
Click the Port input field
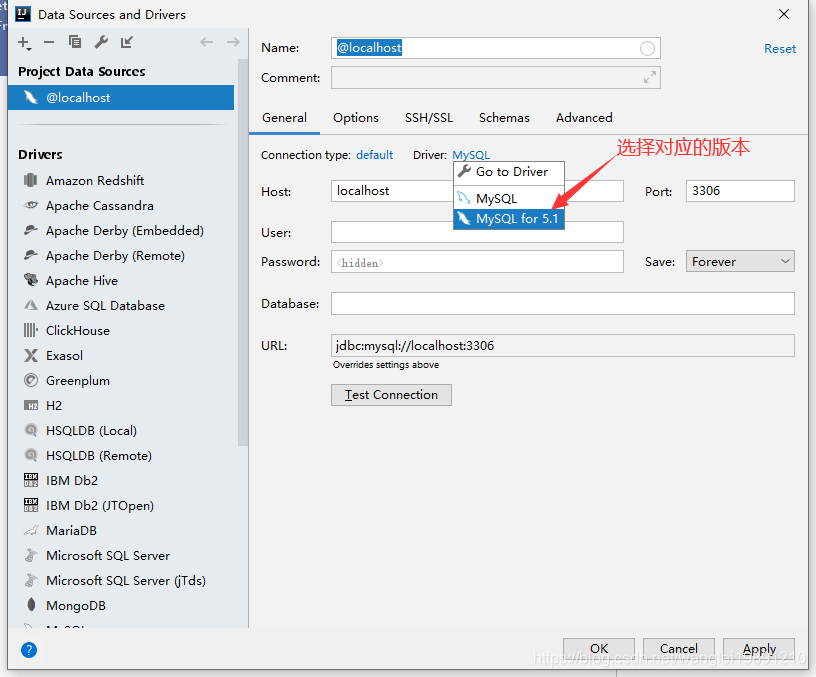click(740, 191)
